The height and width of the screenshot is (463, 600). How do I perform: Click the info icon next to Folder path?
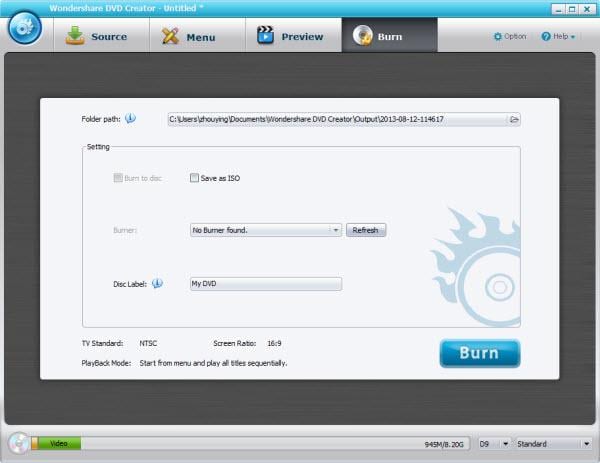click(130, 119)
